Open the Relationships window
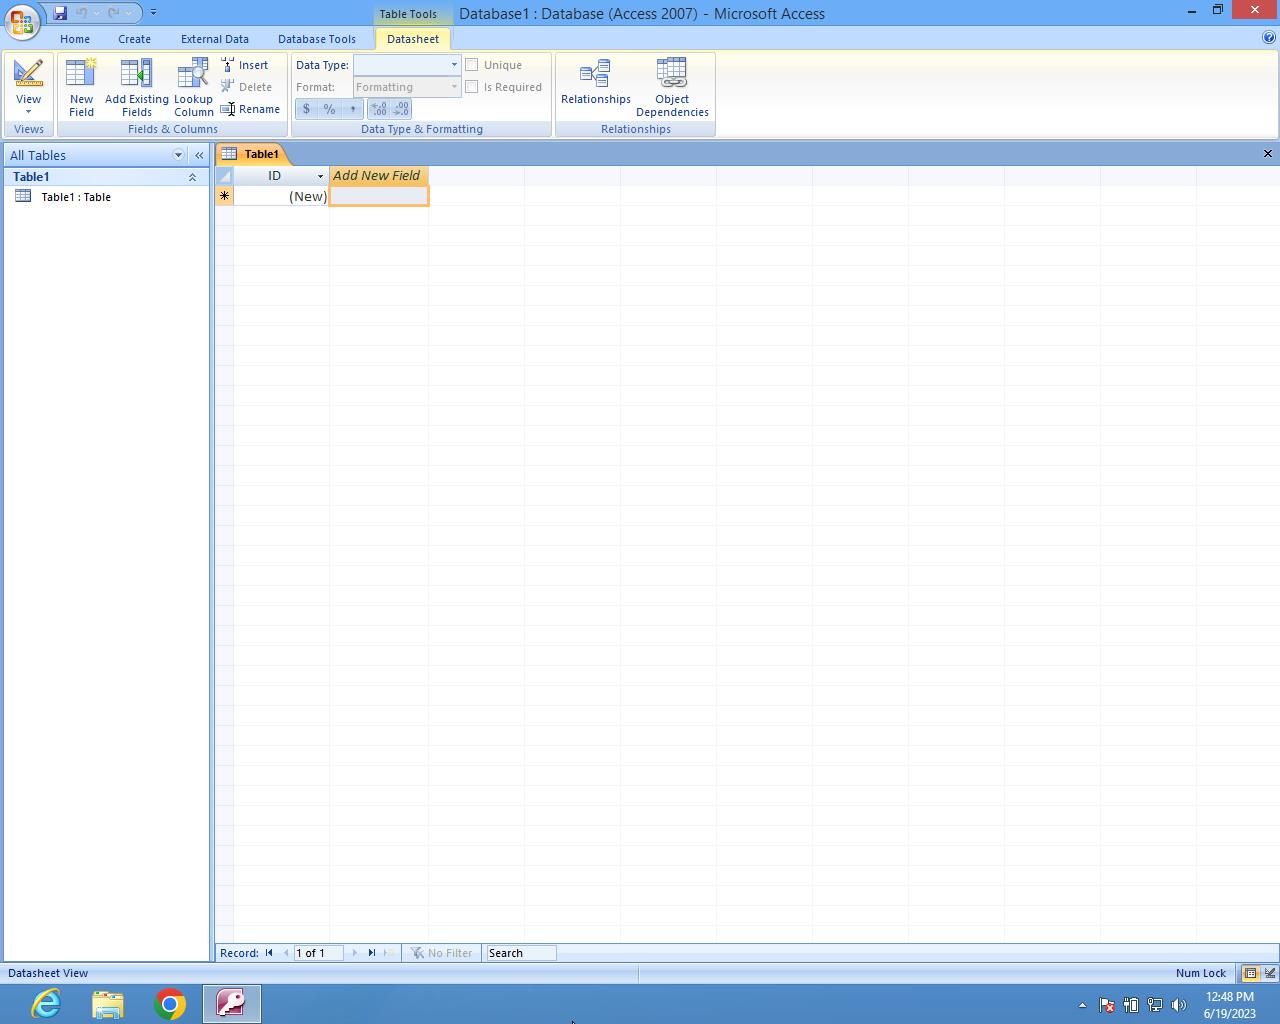The width and height of the screenshot is (1280, 1024). [x=595, y=82]
